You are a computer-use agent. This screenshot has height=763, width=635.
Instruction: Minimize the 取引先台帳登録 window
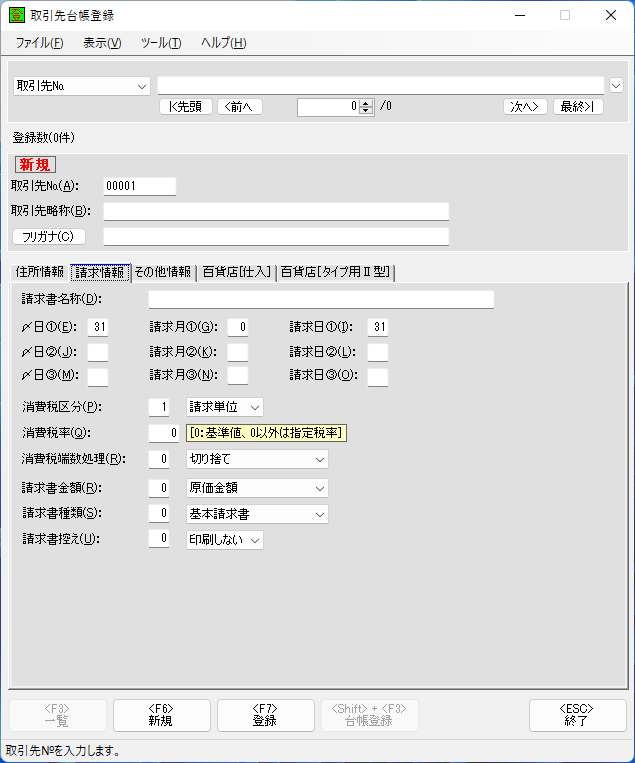520,16
